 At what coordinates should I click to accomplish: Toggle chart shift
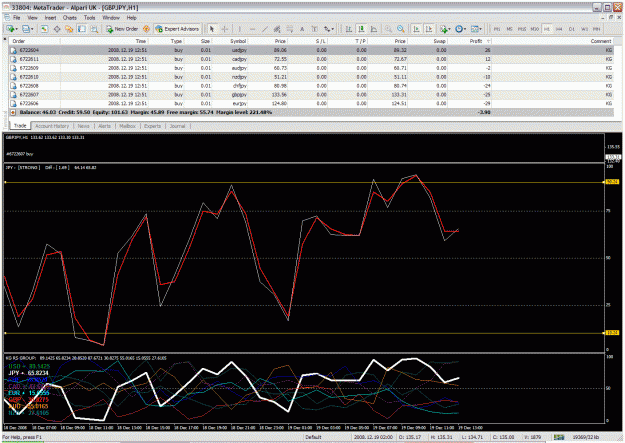point(429,29)
